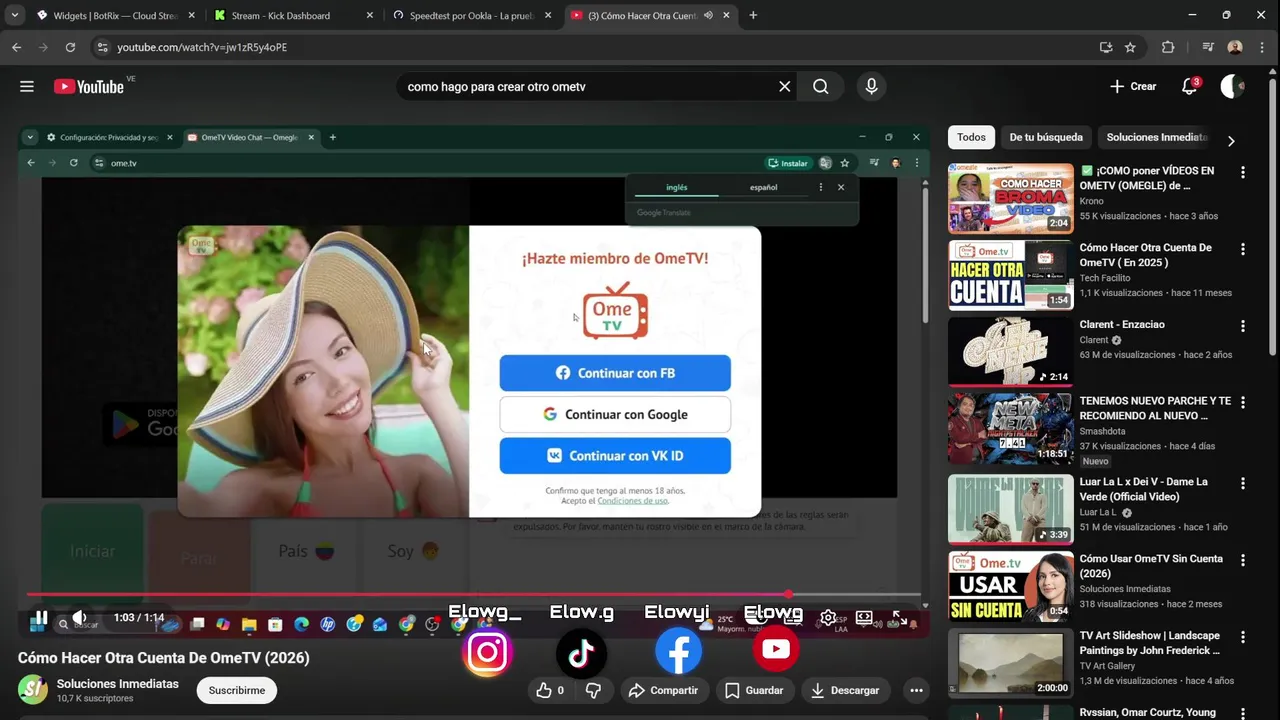Go to the YouTube home logo
The image size is (1280, 720).
89,87
